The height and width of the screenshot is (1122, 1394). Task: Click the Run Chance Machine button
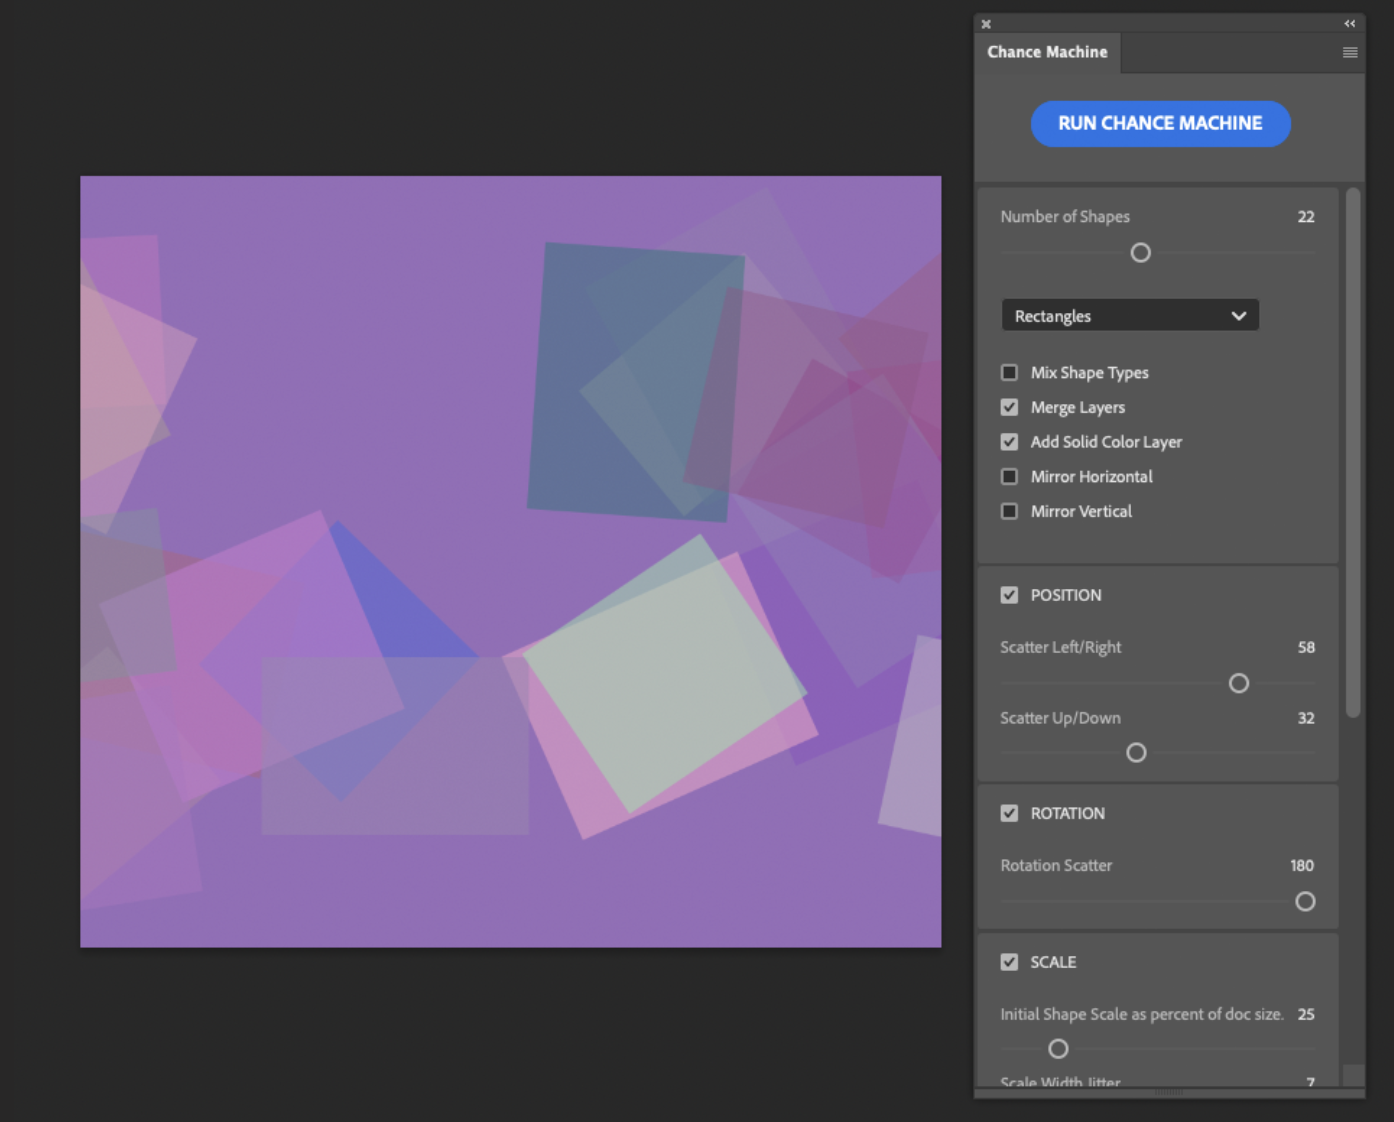tap(1160, 124)
